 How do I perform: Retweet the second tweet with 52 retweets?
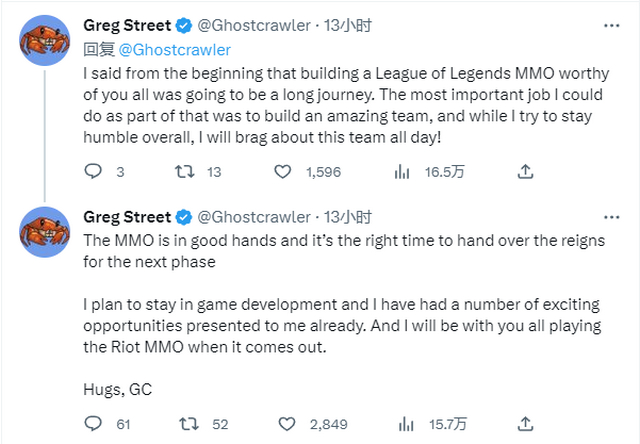click(x=184, y=423)
